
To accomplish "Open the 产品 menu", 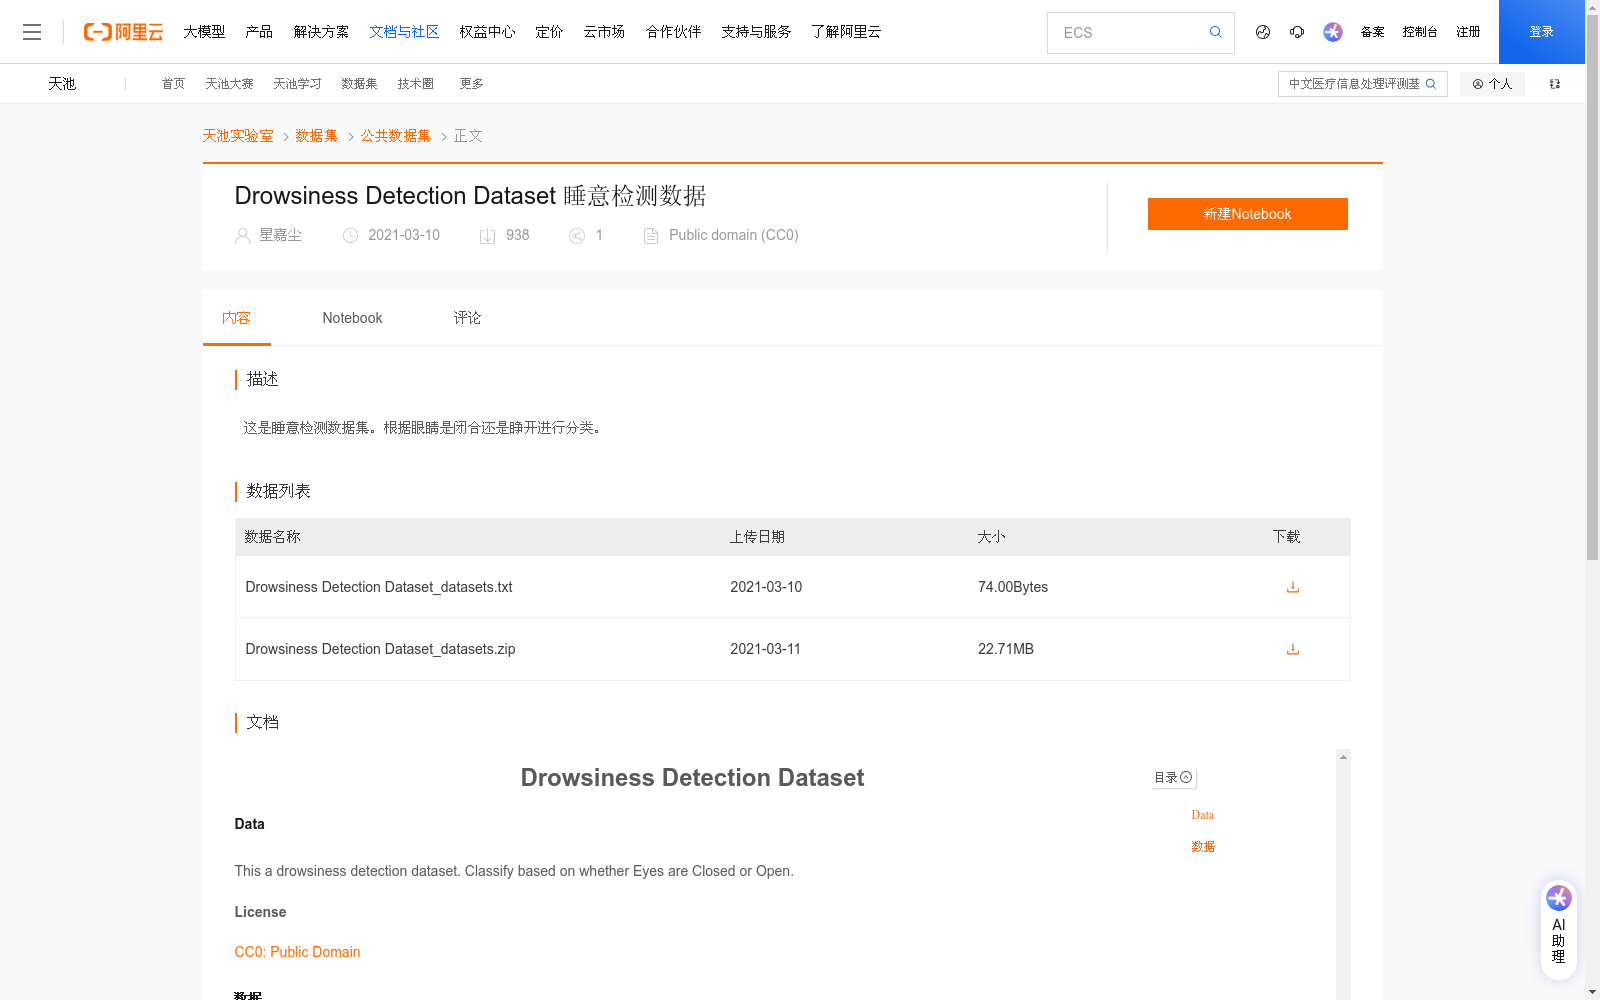I will pos(259,32).
